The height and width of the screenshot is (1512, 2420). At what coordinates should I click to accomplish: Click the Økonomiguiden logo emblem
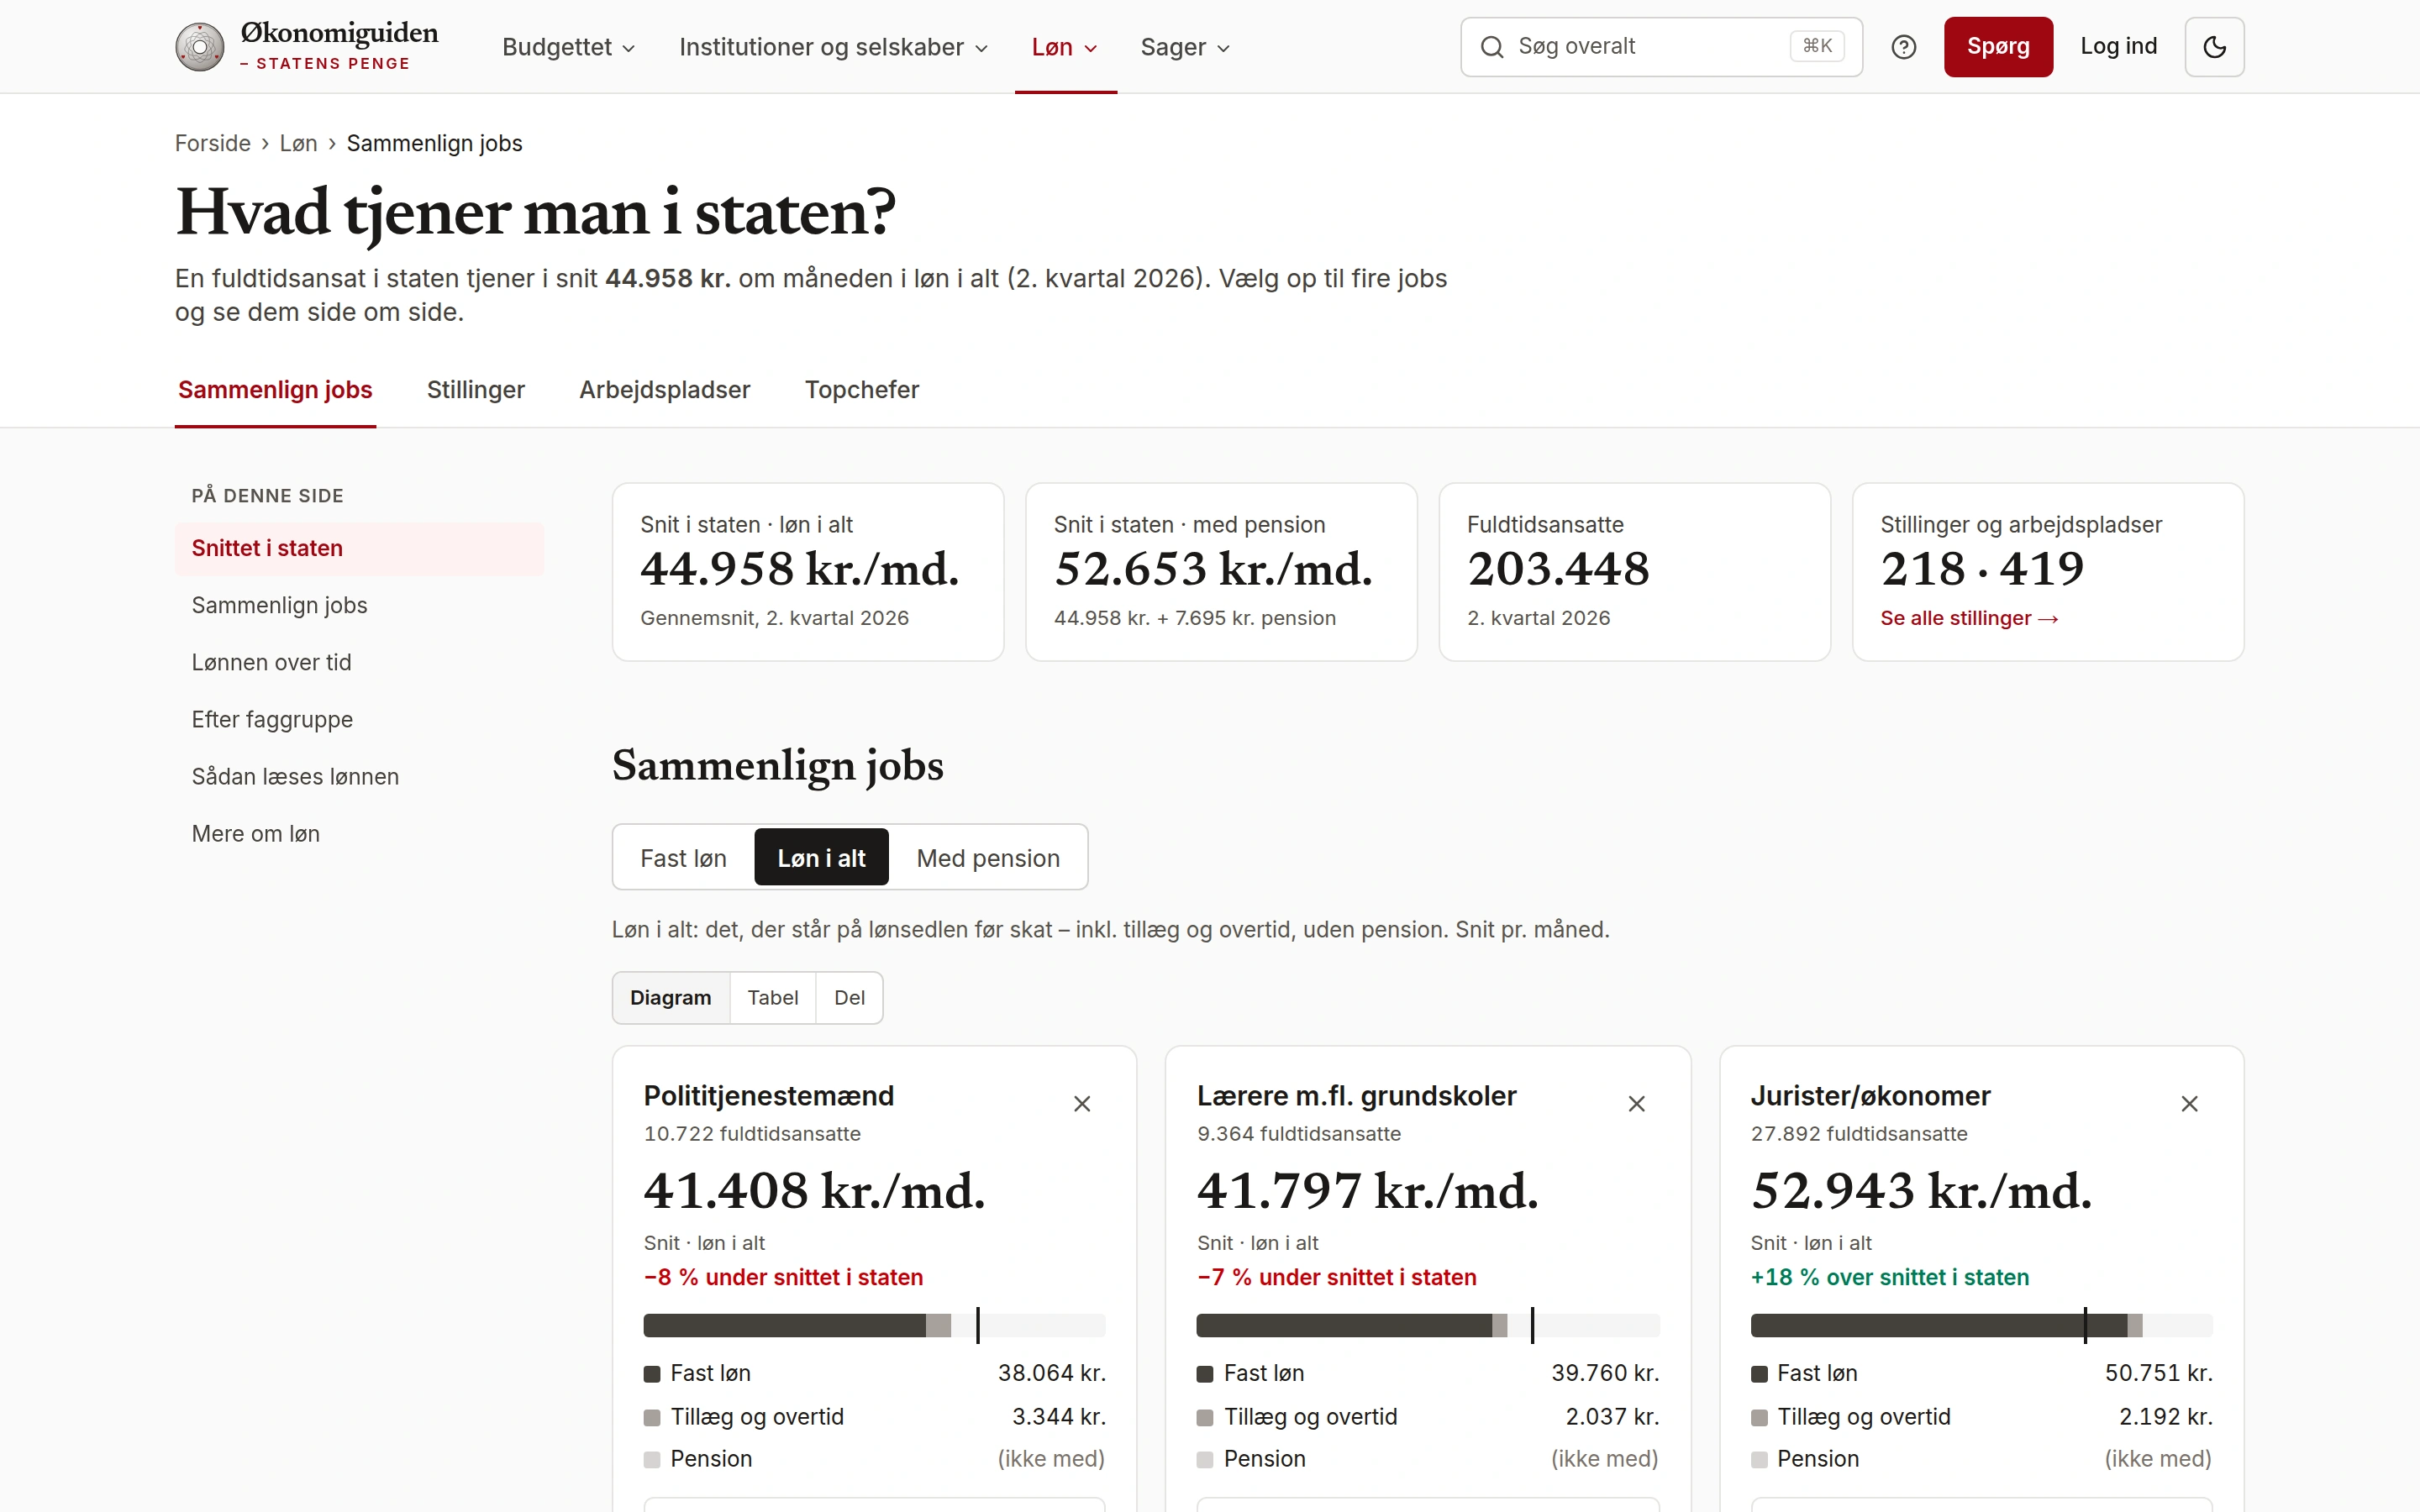[200, 47]
